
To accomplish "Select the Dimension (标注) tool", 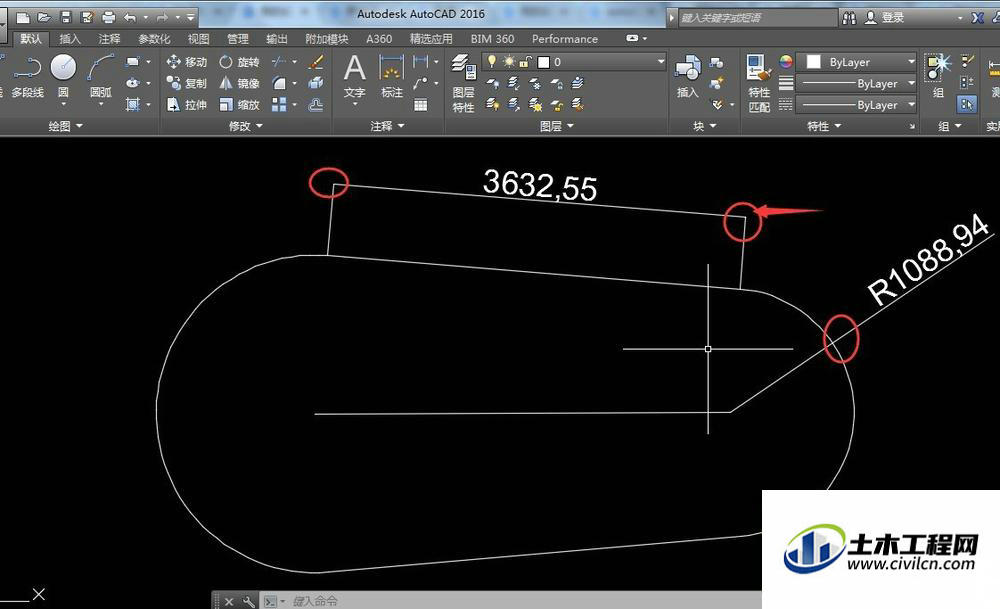I will (392, 77).
